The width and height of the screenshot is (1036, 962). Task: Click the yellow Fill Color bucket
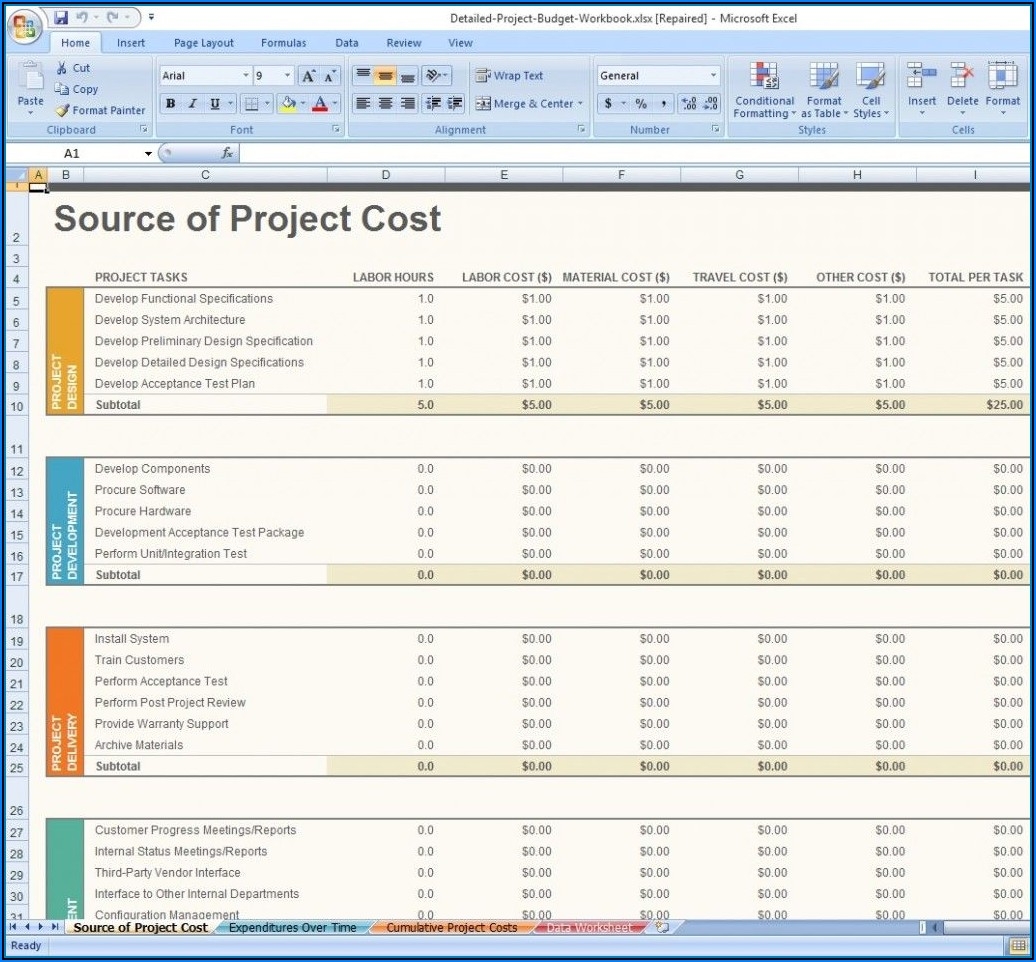[288, 104]
